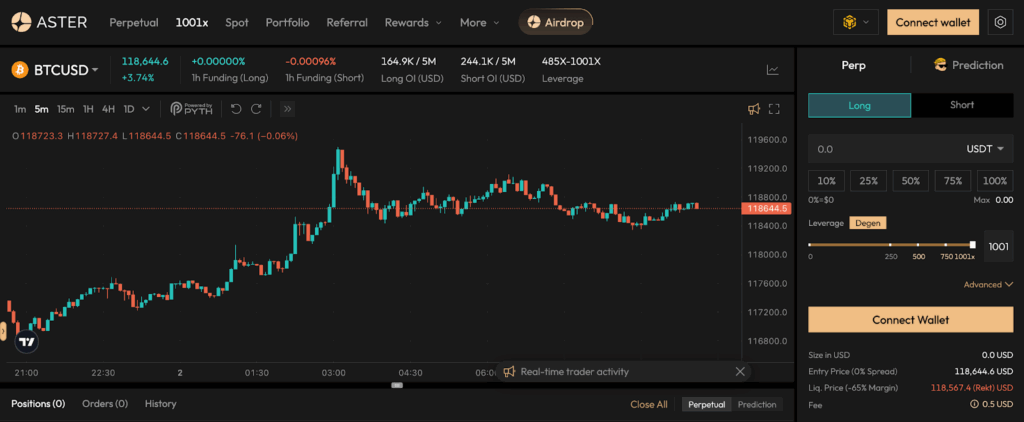Open the BTCUSD pair dropdown
The image size is (1024, 422).
[x=66, y=70]
